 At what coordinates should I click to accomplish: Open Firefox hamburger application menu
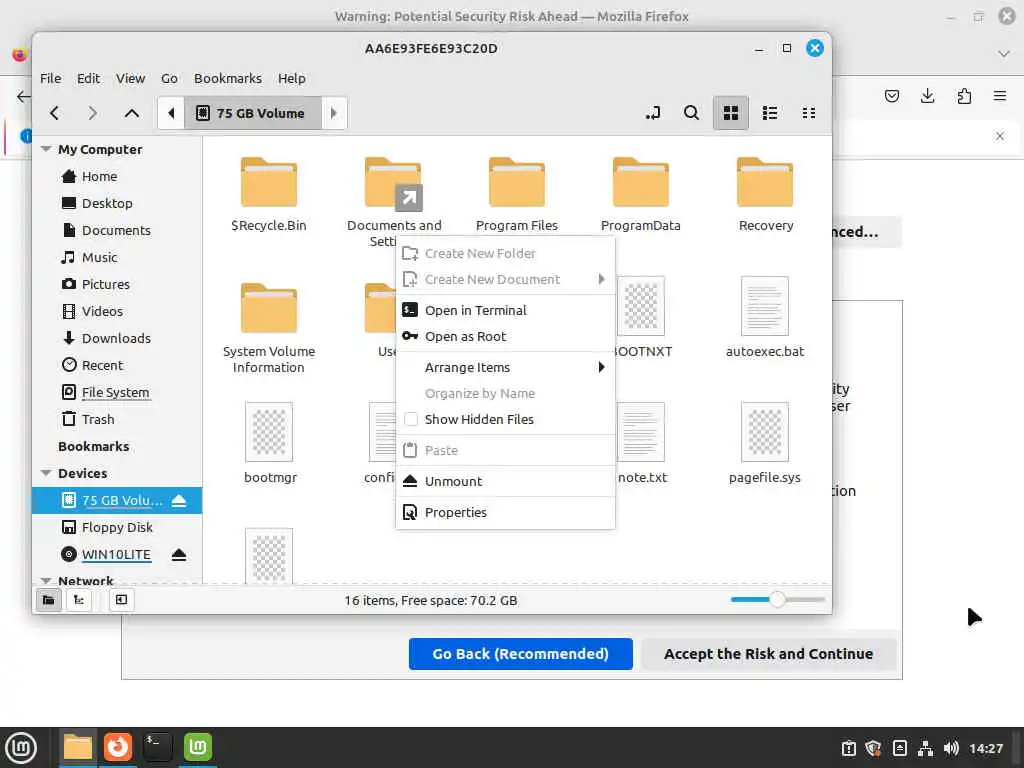click(x=1000, y=96)
